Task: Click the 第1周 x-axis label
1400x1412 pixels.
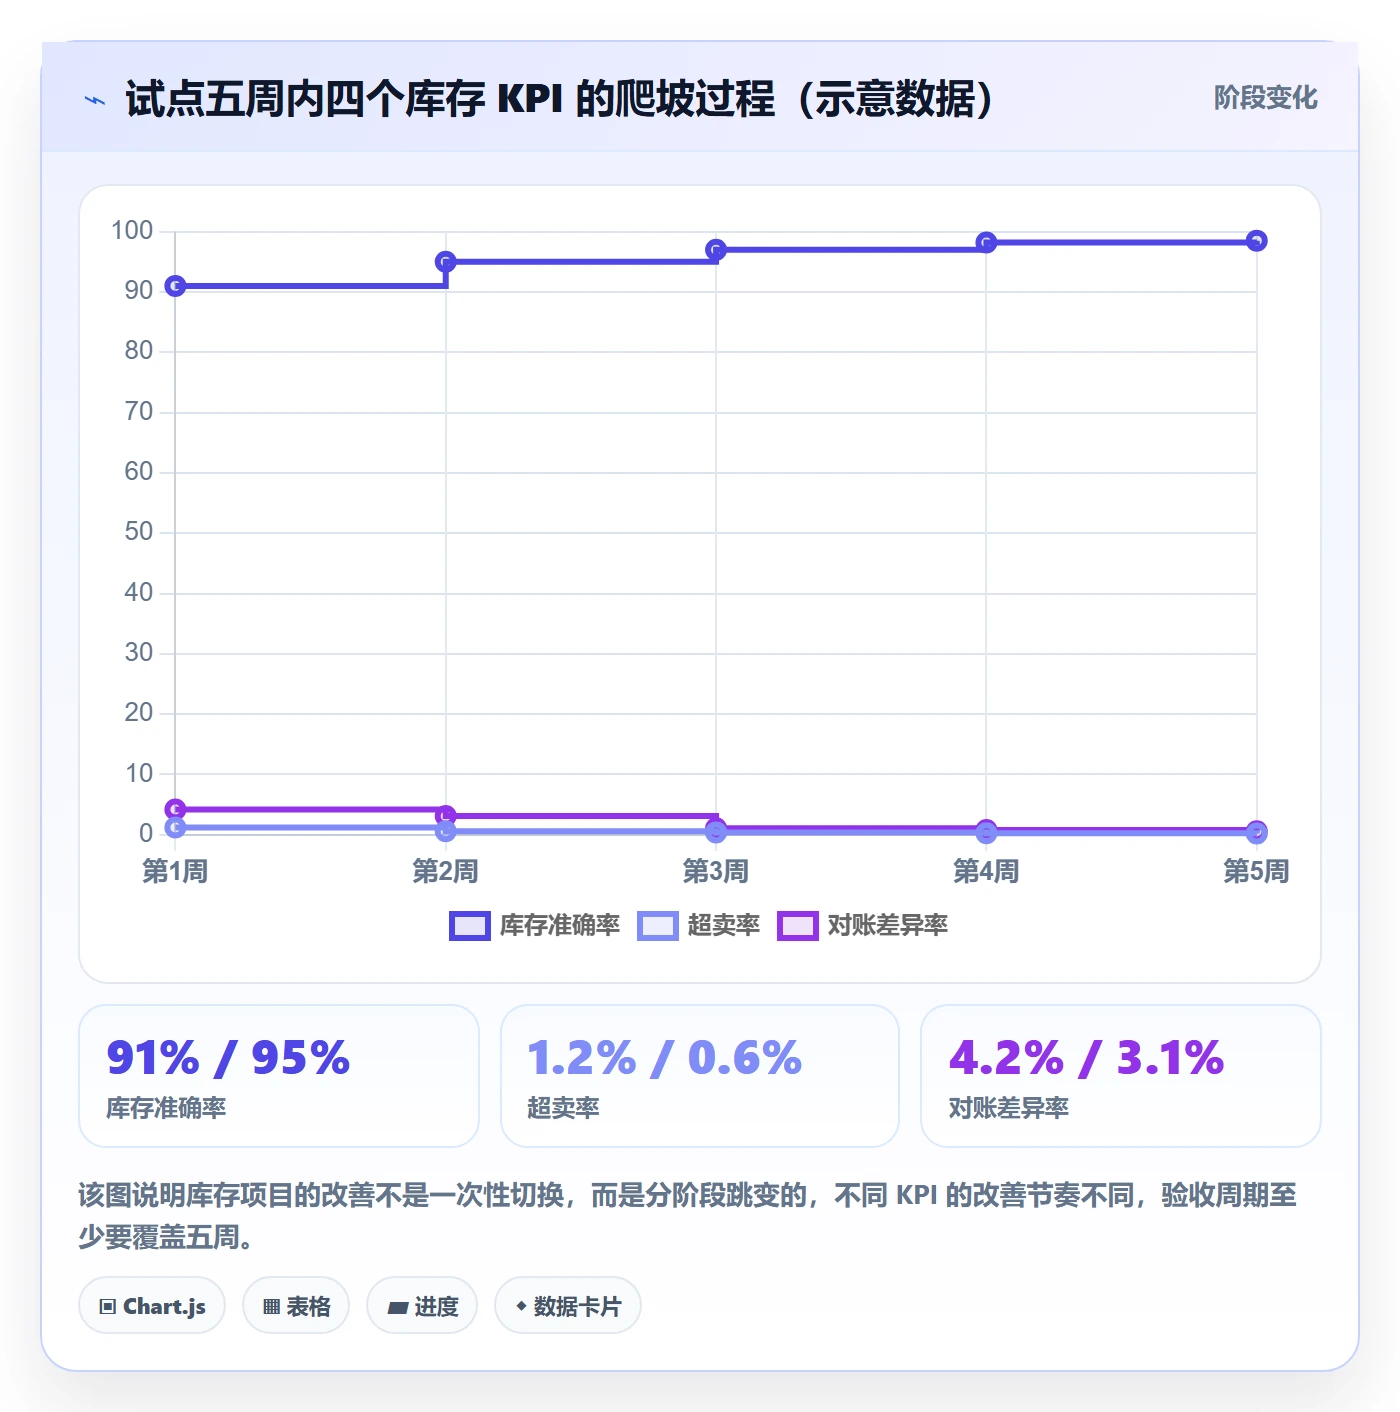Action: pyautogui.click(x=175, y=871)
